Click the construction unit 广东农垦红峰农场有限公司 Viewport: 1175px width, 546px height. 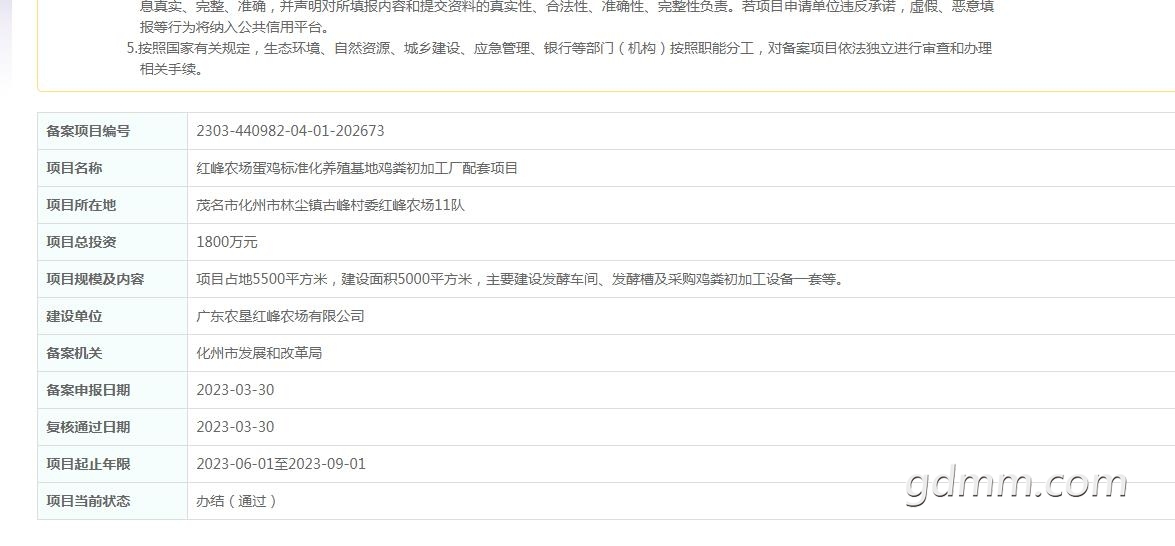pyautogui.click(x=280, y=316)
